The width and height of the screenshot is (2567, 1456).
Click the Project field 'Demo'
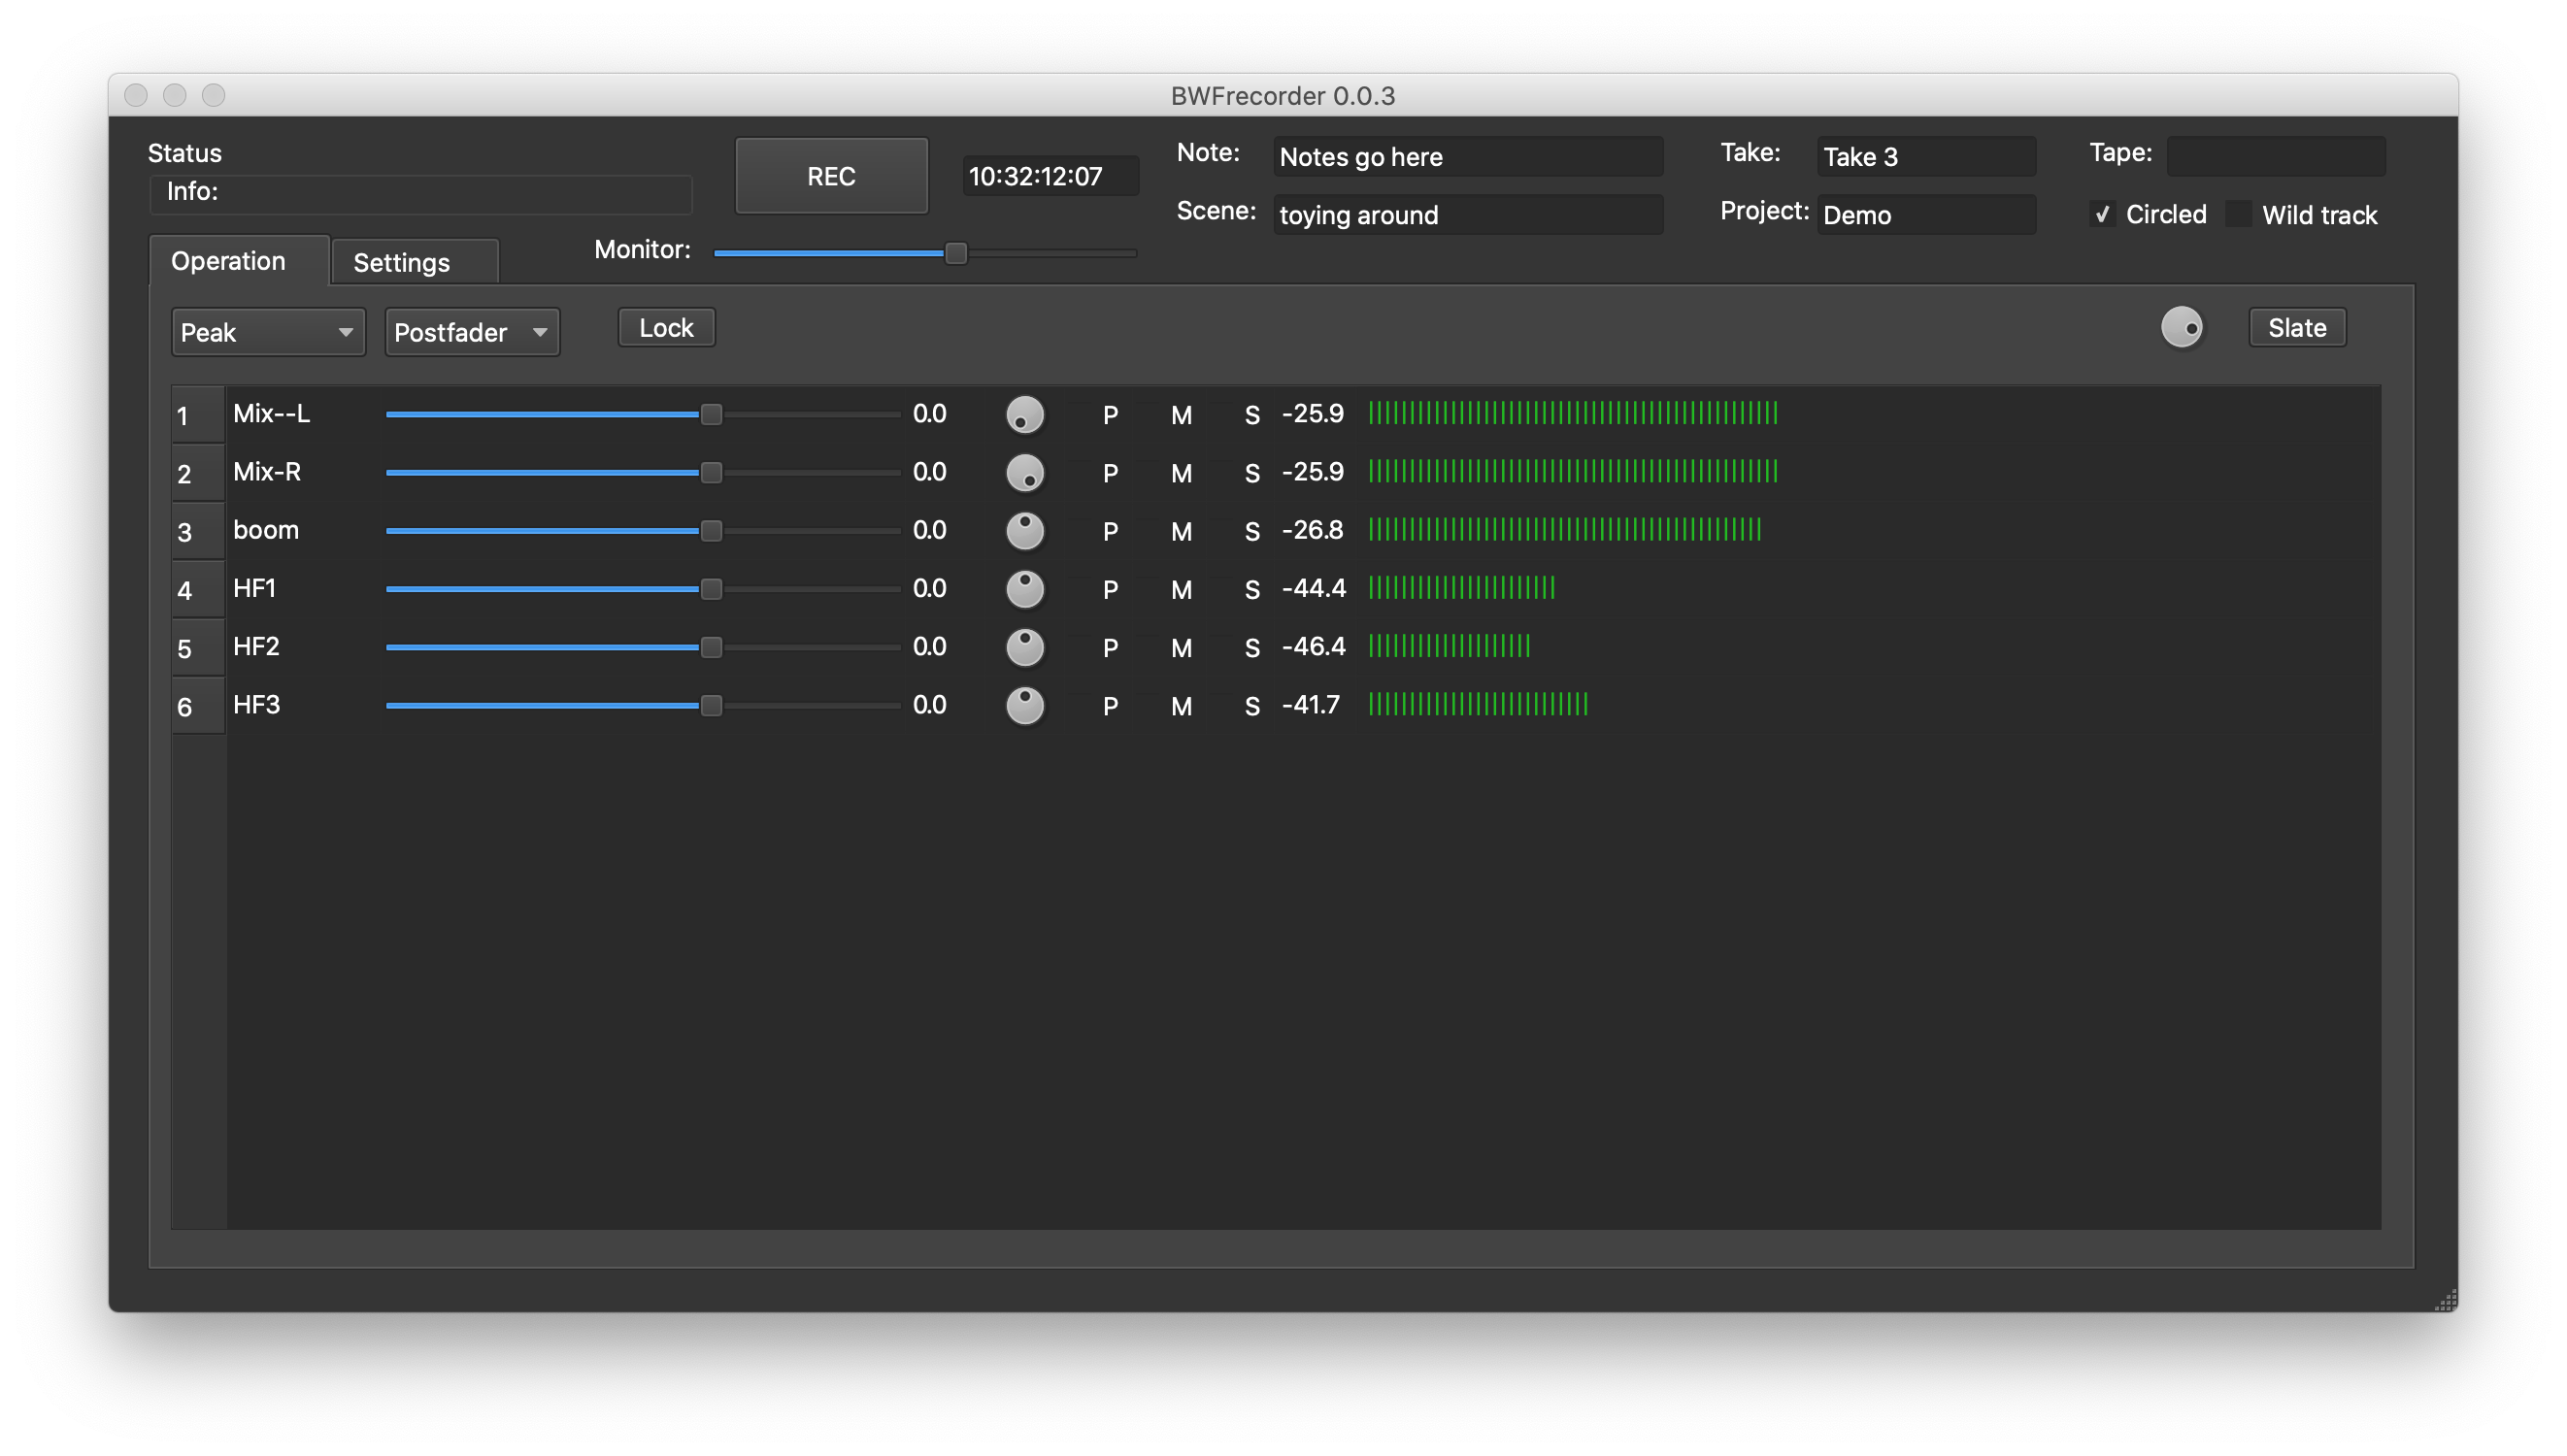click(1926, 215)
